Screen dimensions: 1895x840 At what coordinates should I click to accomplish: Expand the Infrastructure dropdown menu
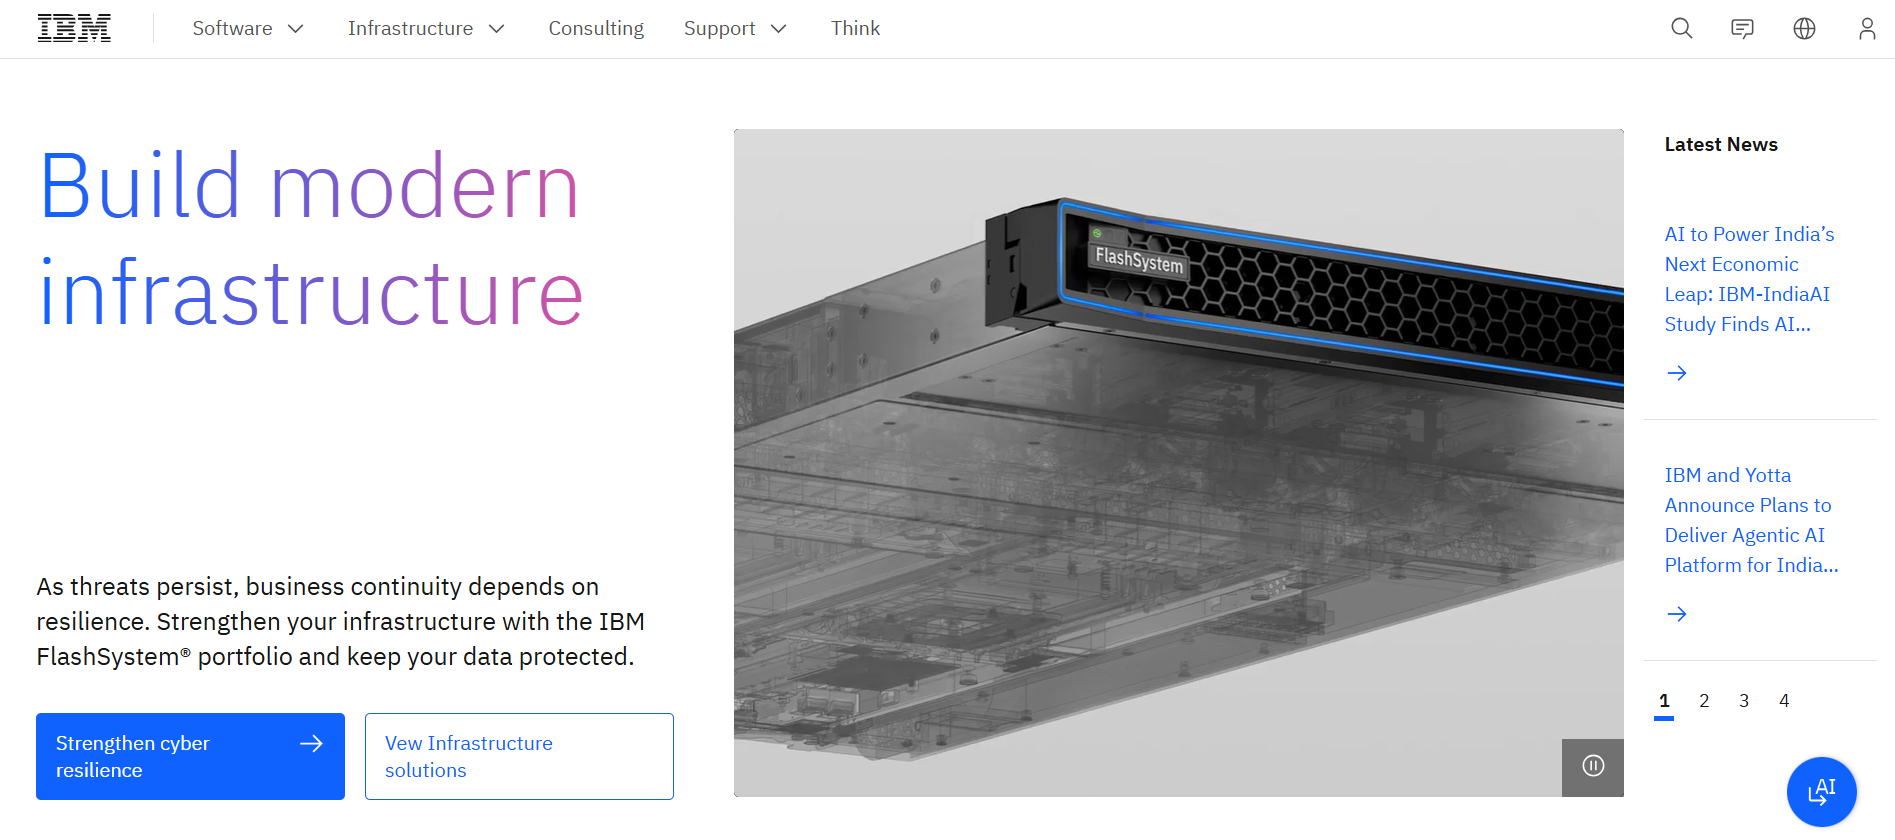[426, 29]
